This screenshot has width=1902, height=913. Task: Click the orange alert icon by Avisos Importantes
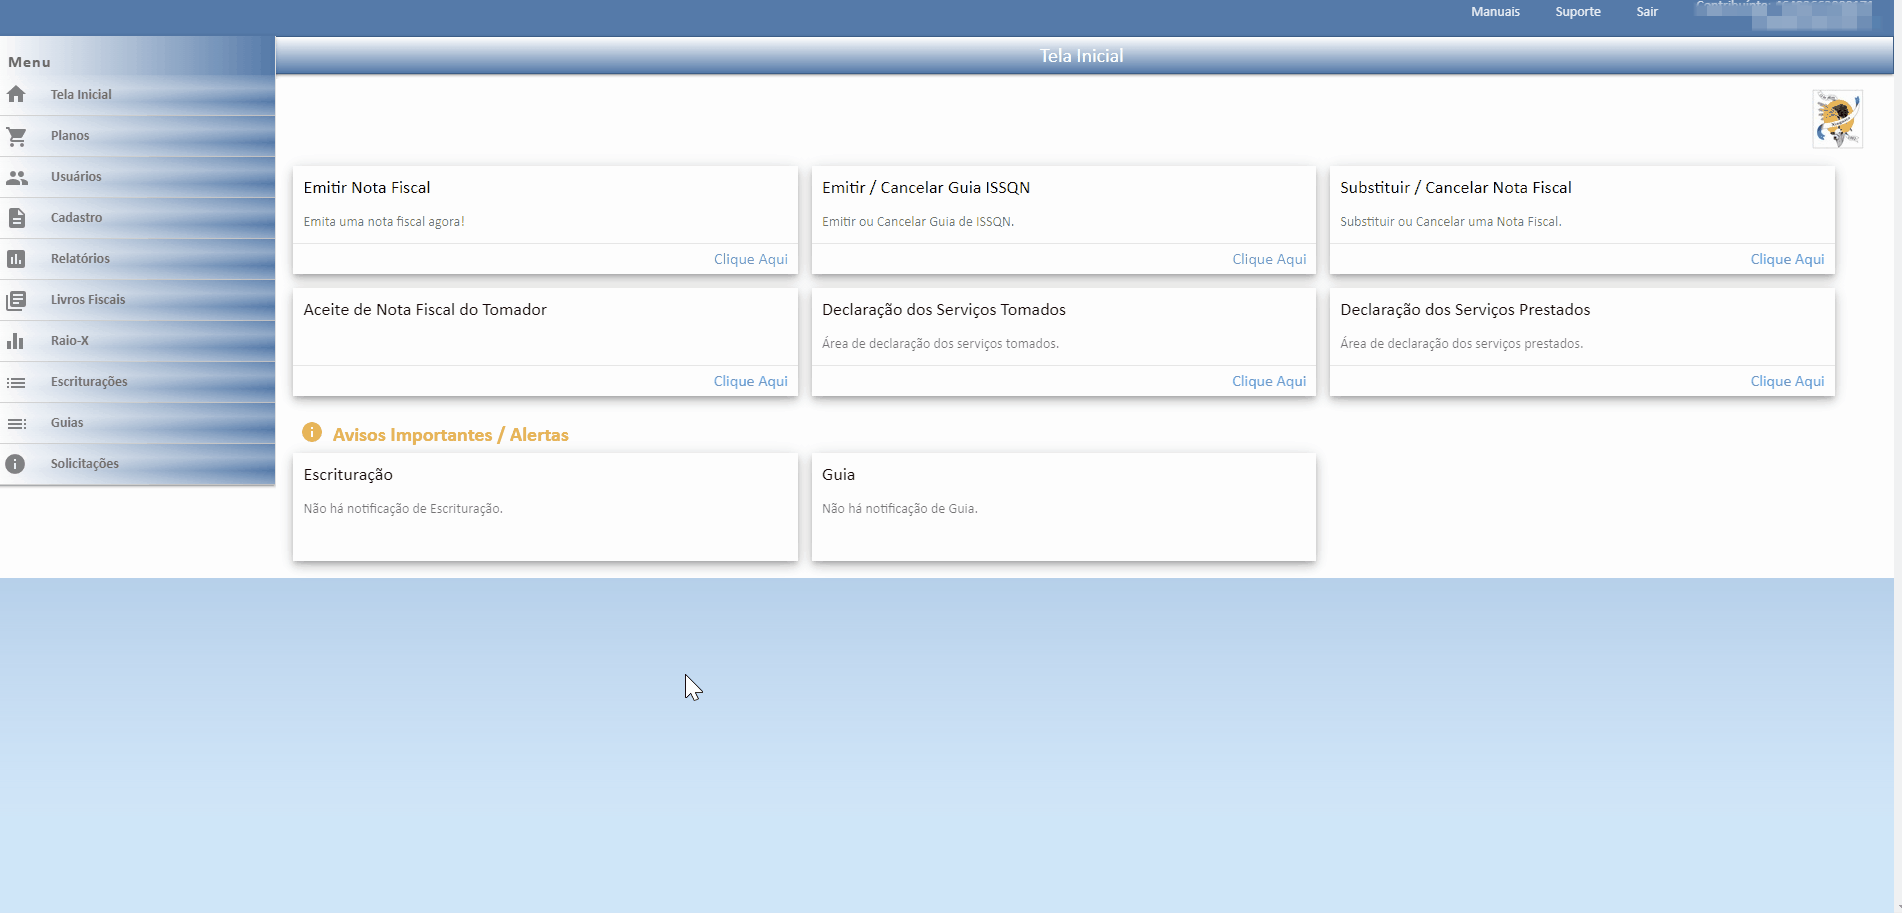click(x=312, y=432)
